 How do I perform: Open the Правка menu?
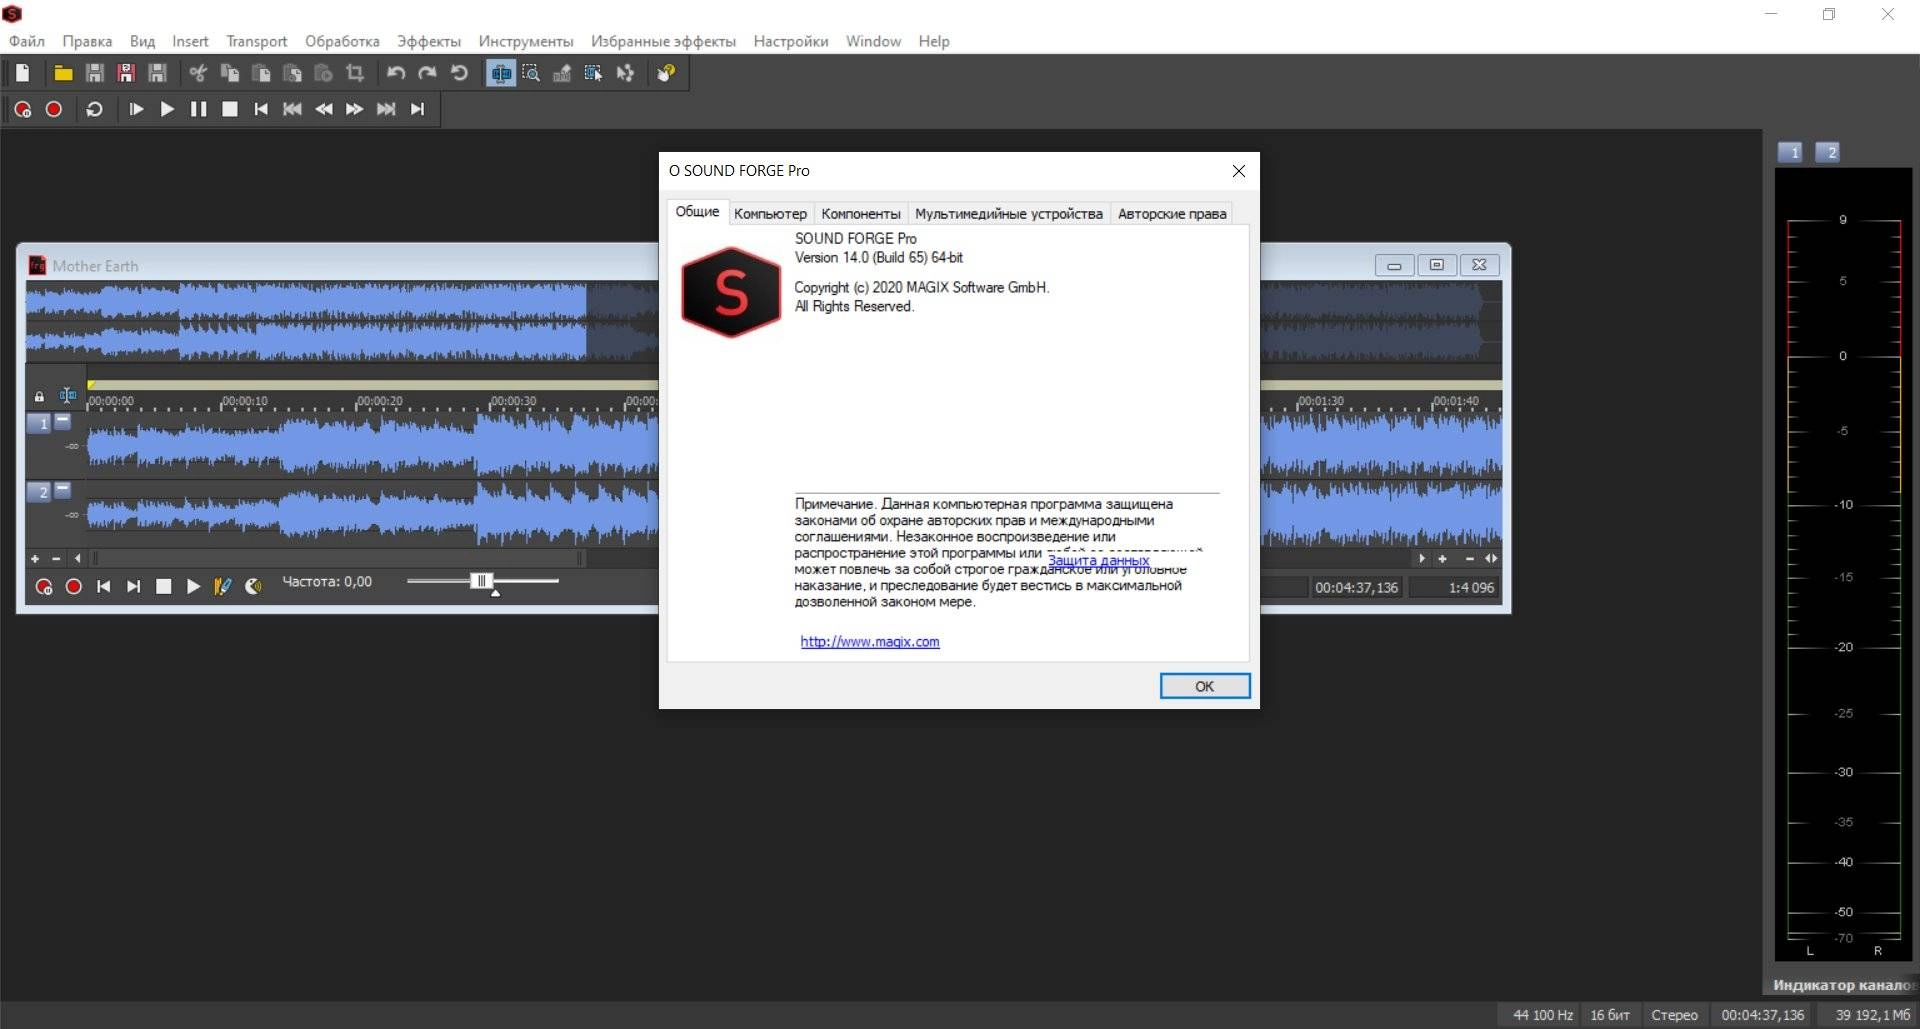coord(87,41)
